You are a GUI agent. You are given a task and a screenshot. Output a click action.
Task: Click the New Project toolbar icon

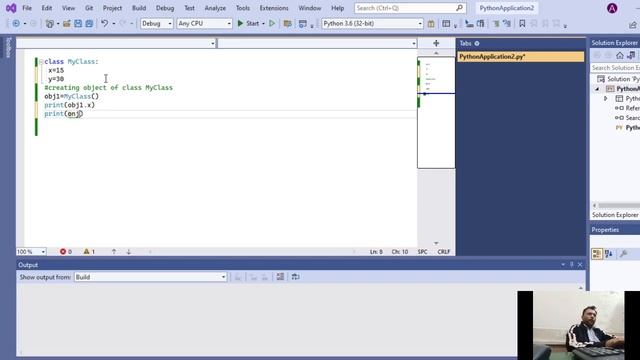click(x=50, y=24)
